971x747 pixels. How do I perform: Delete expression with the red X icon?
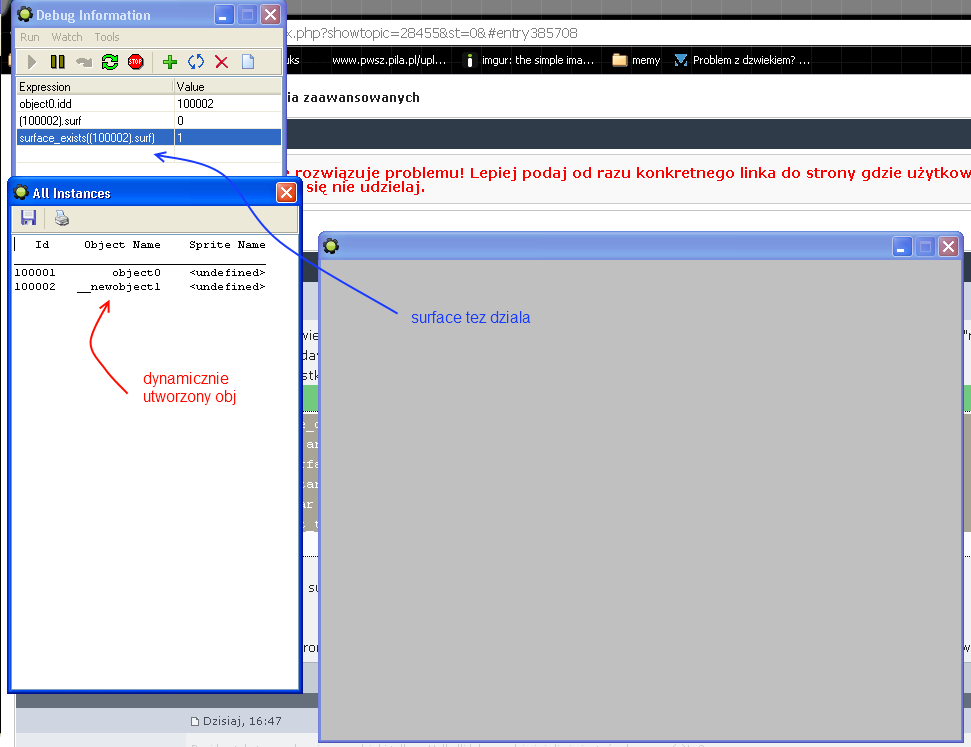click(222, 62)
